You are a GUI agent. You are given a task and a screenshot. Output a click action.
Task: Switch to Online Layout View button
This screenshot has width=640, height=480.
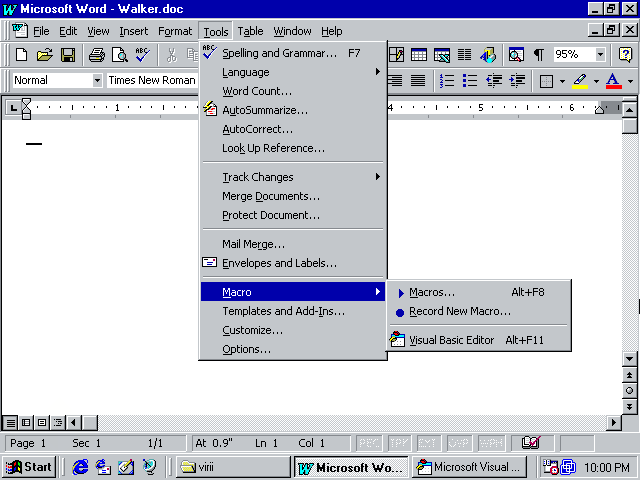click(x=26, y=422)
